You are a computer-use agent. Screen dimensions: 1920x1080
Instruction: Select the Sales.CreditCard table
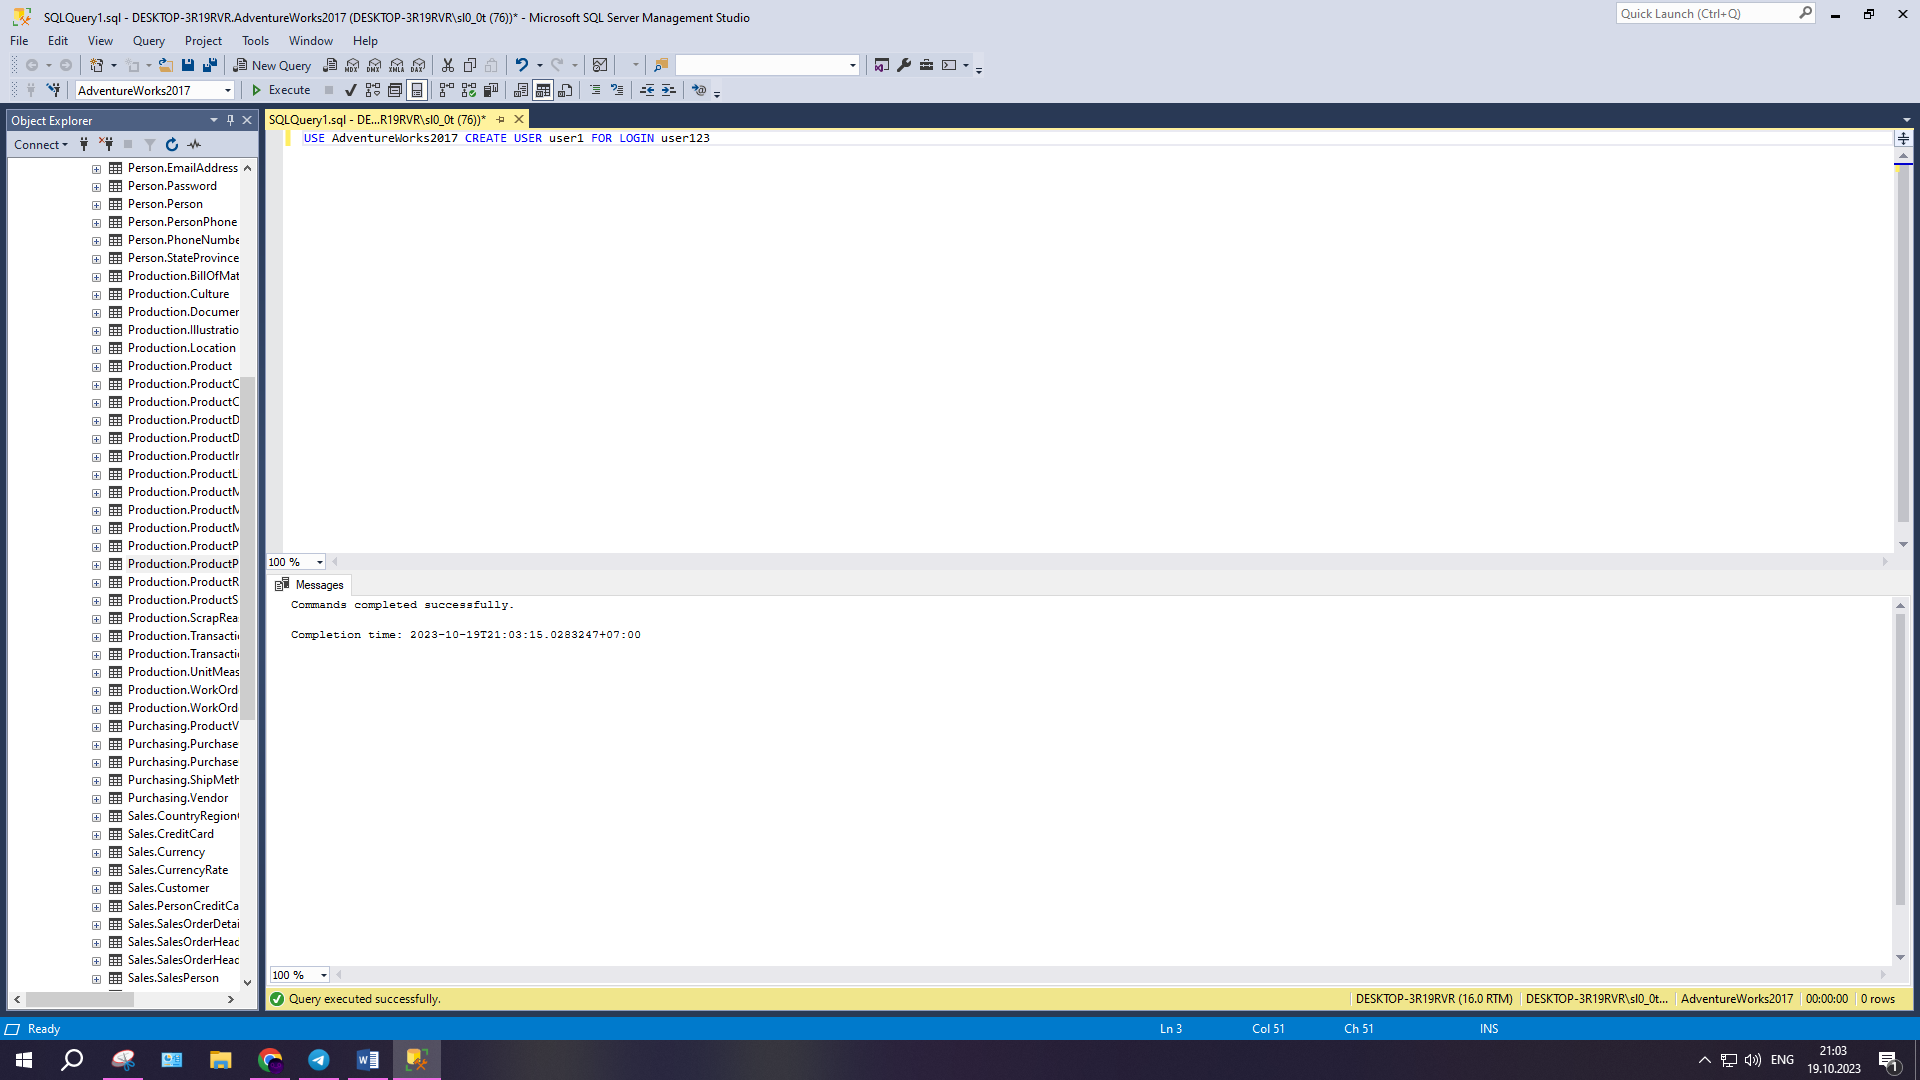tap(171, 834)
